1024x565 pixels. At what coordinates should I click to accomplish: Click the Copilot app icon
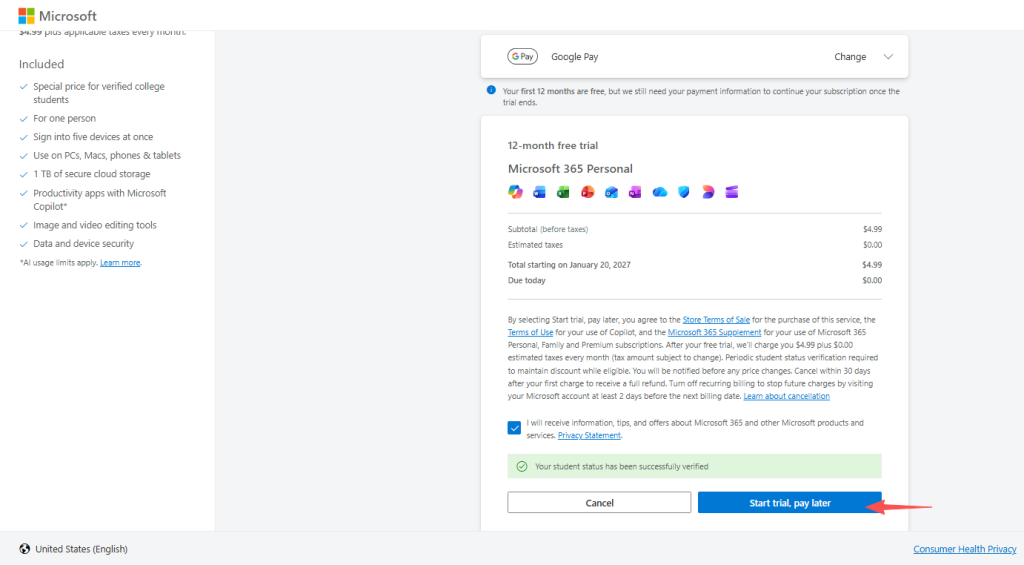pos(515,192)
